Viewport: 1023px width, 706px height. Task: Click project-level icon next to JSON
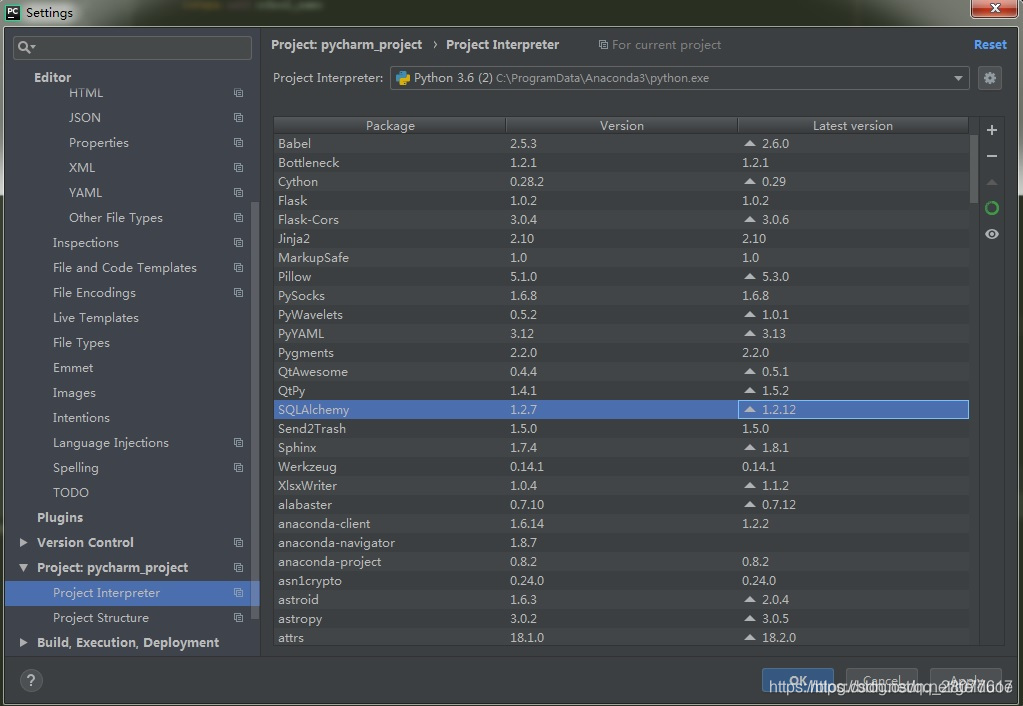(x=239, y=118)
